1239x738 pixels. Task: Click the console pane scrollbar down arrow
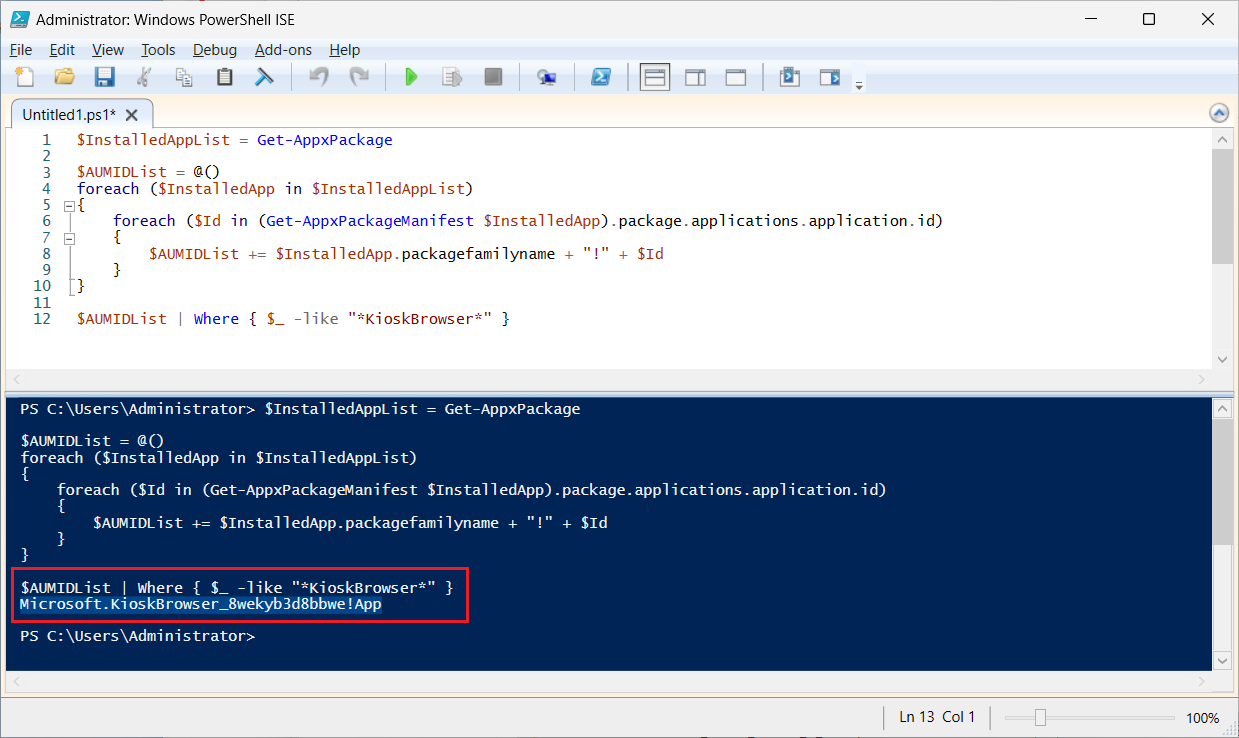click(x=1222, y=660)
